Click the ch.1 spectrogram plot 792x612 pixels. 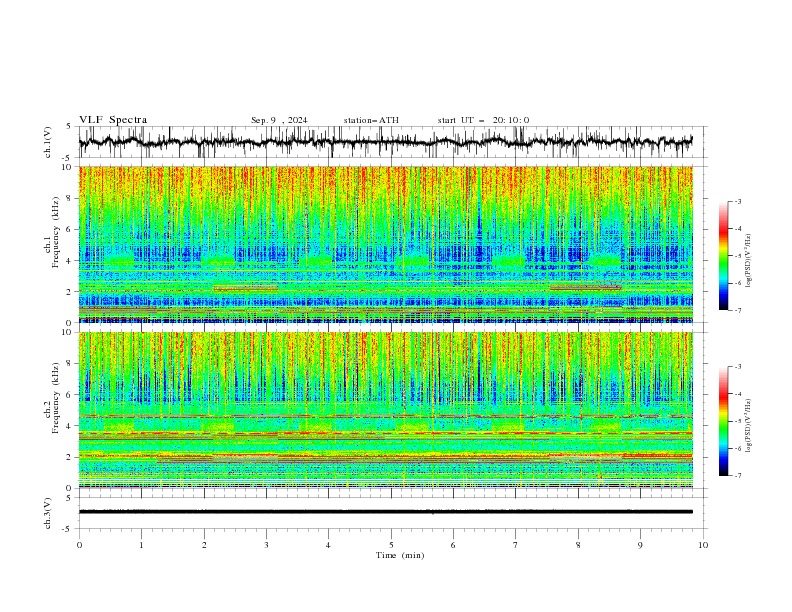pyautogui.click(x=386, y=244)
